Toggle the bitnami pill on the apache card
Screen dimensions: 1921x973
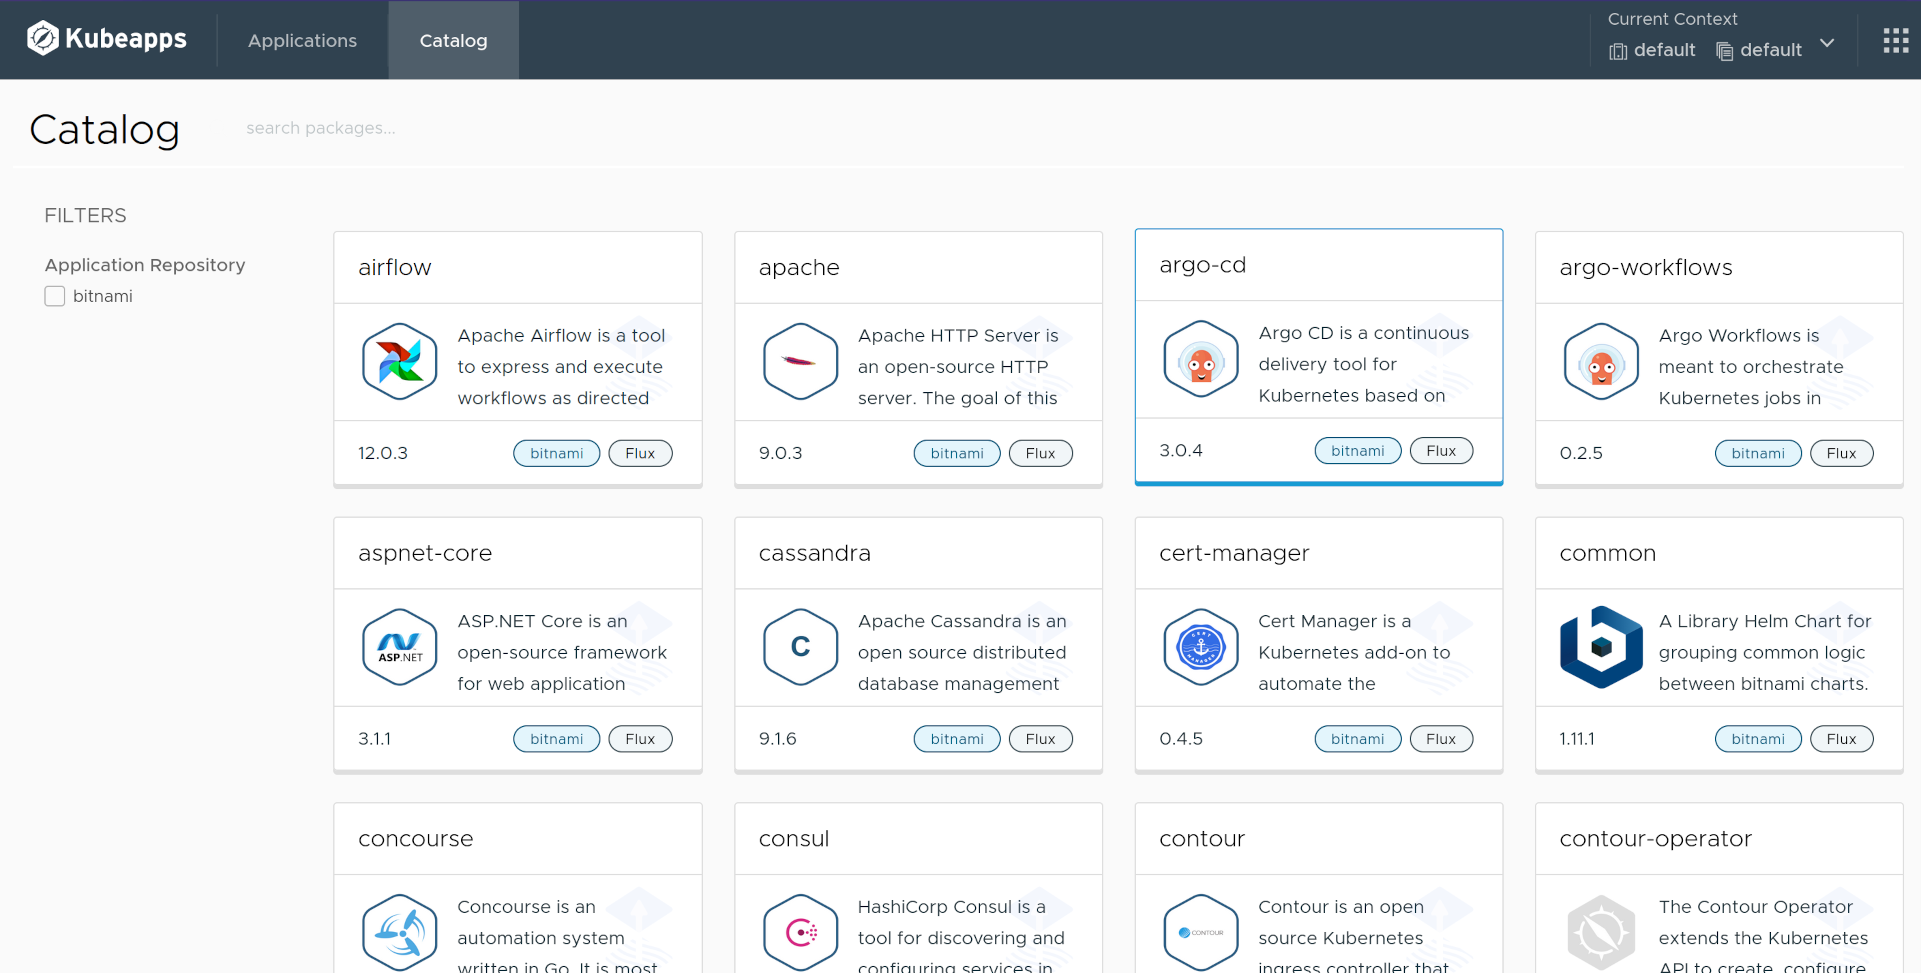pyautogui.click(x=956, y=453)
